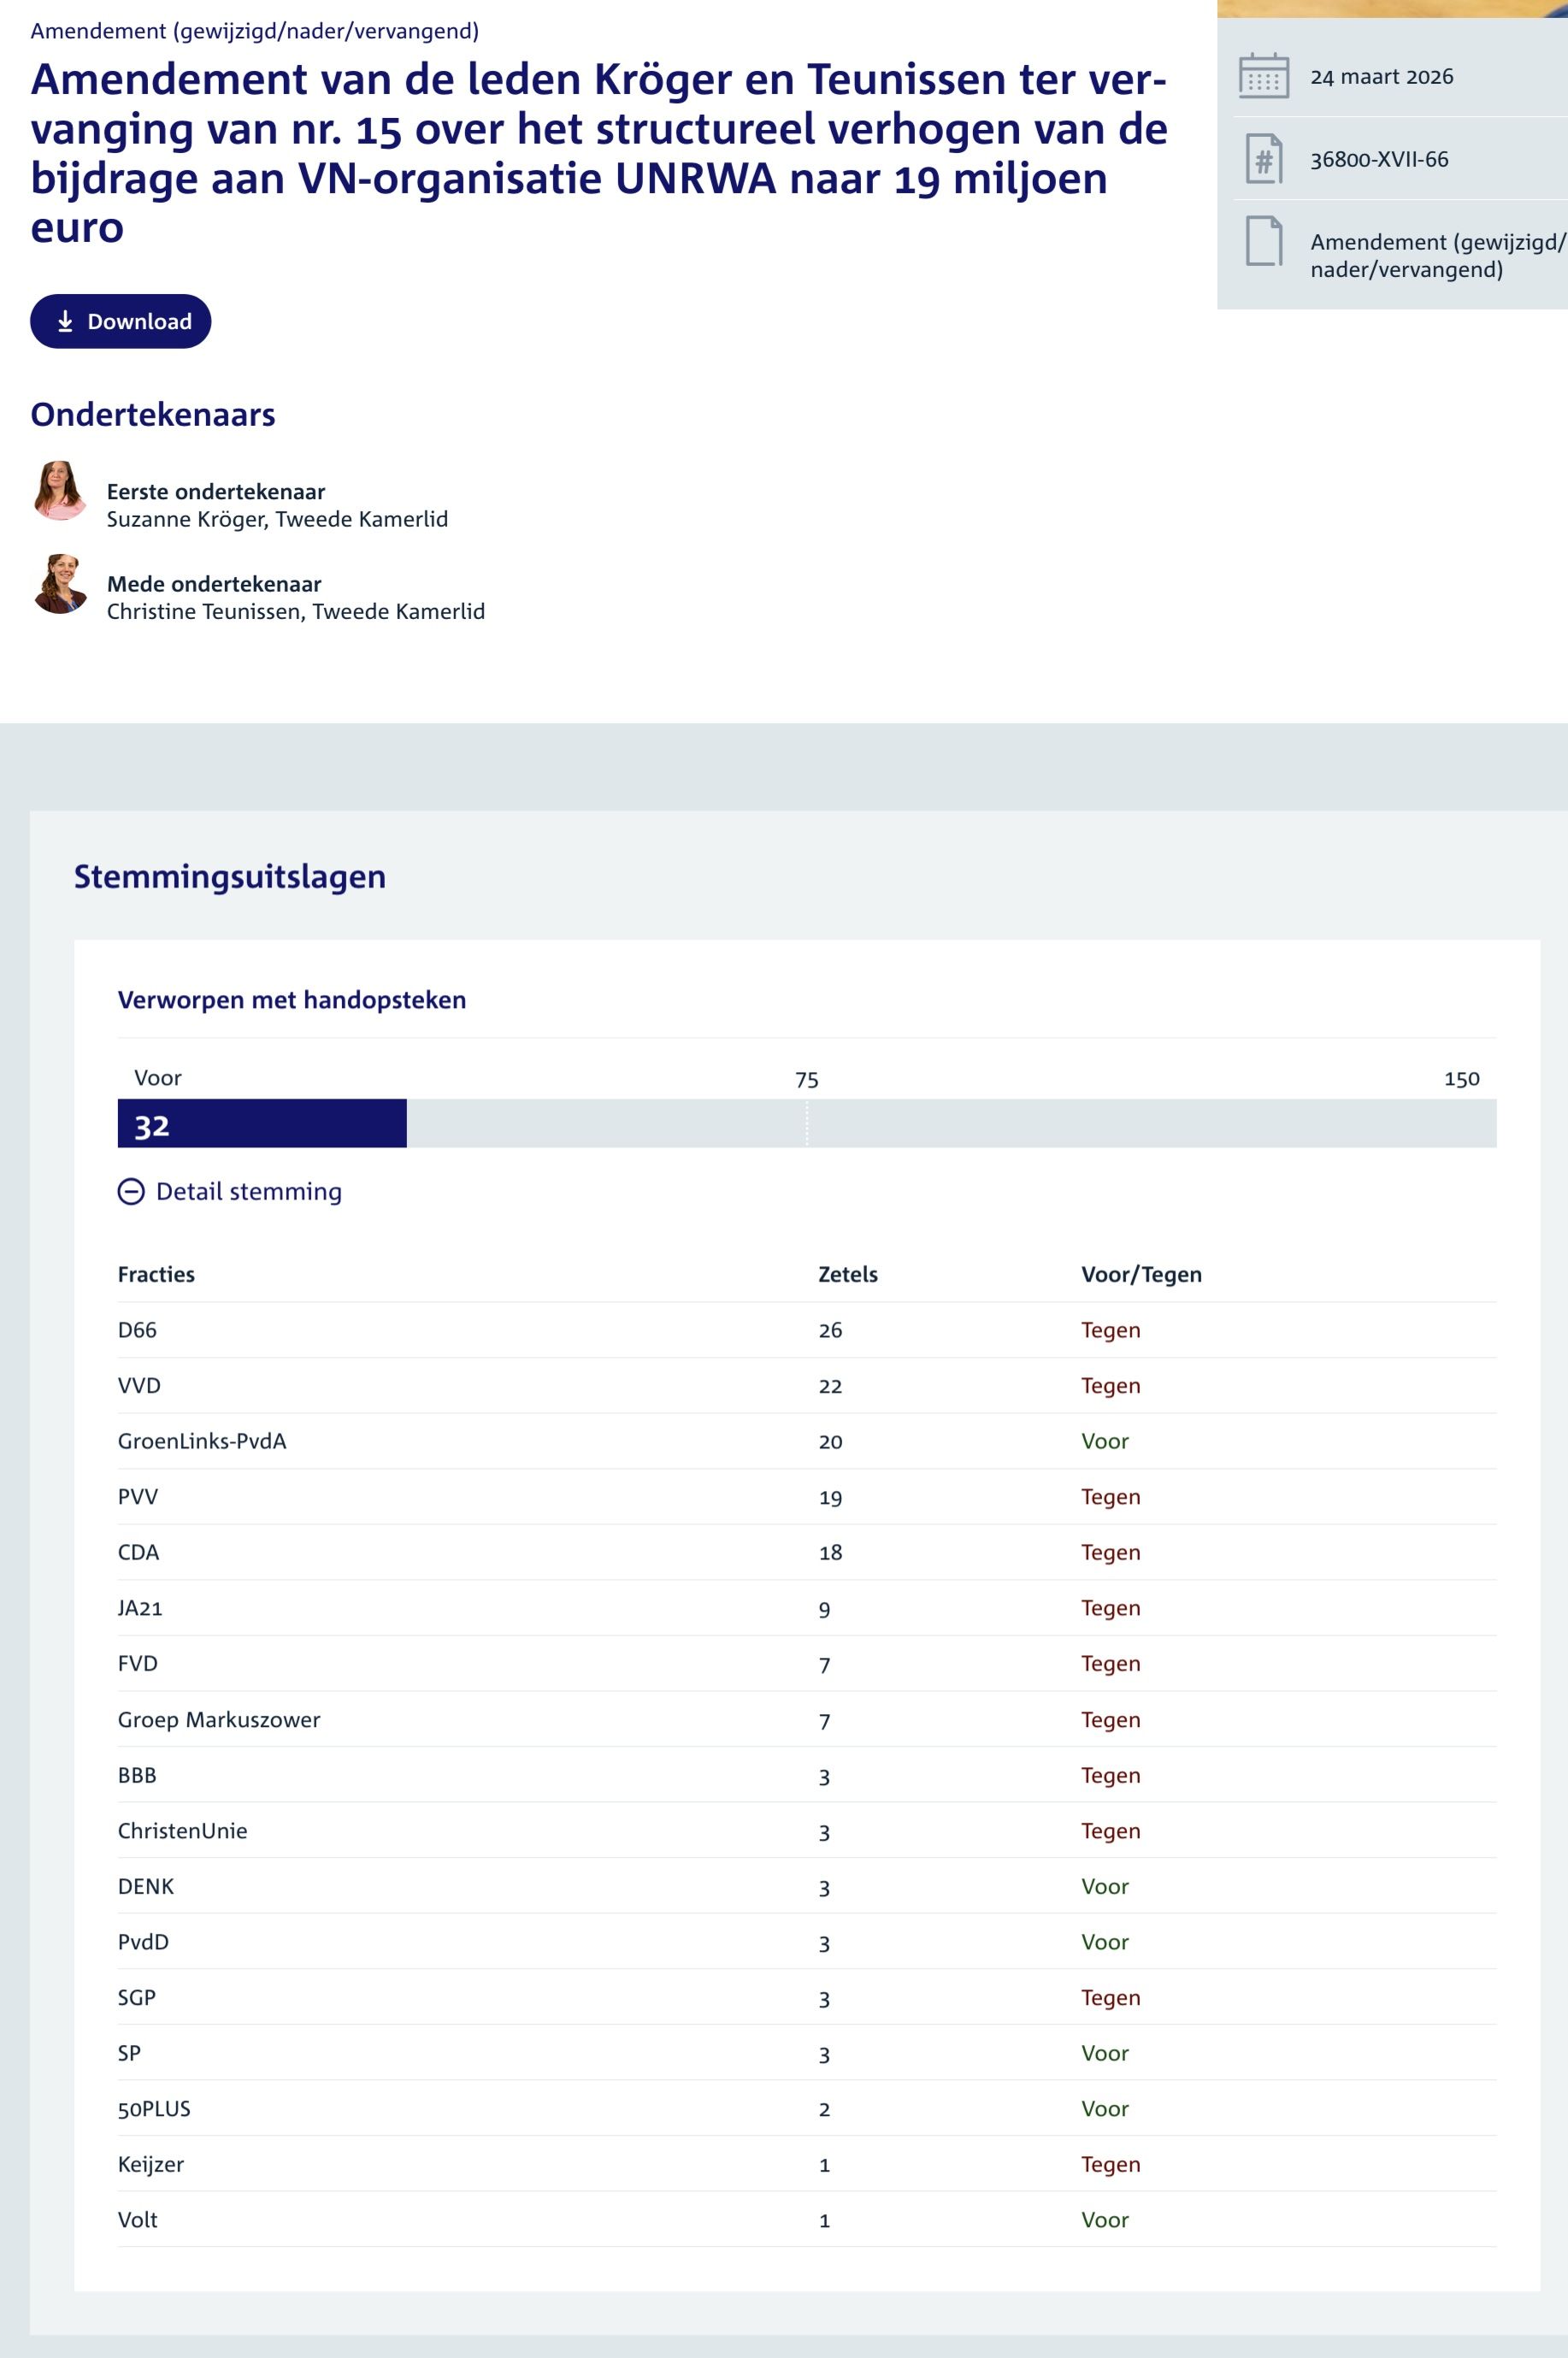Click the minus circle icon before Detail stemming
1568x2358 pixels.
pos(131,1191)
